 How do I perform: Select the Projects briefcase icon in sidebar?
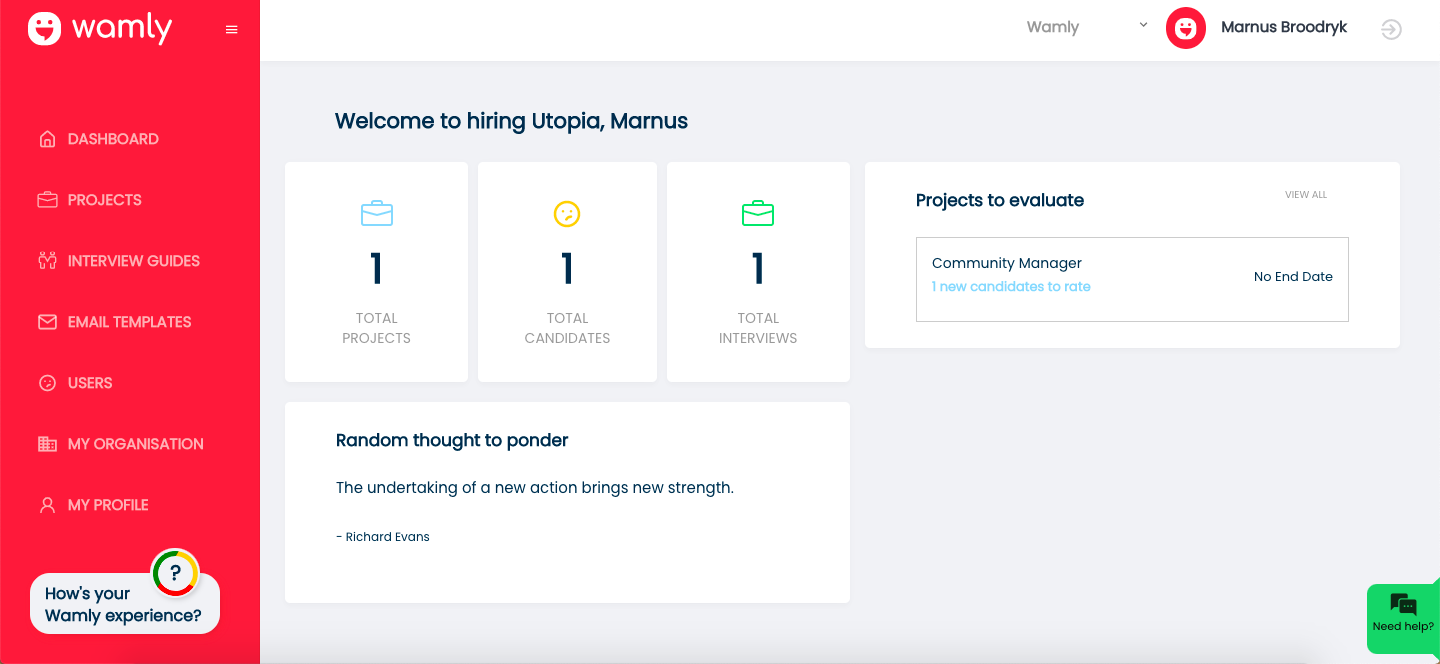pyautogui.click(x=46, y=199)
